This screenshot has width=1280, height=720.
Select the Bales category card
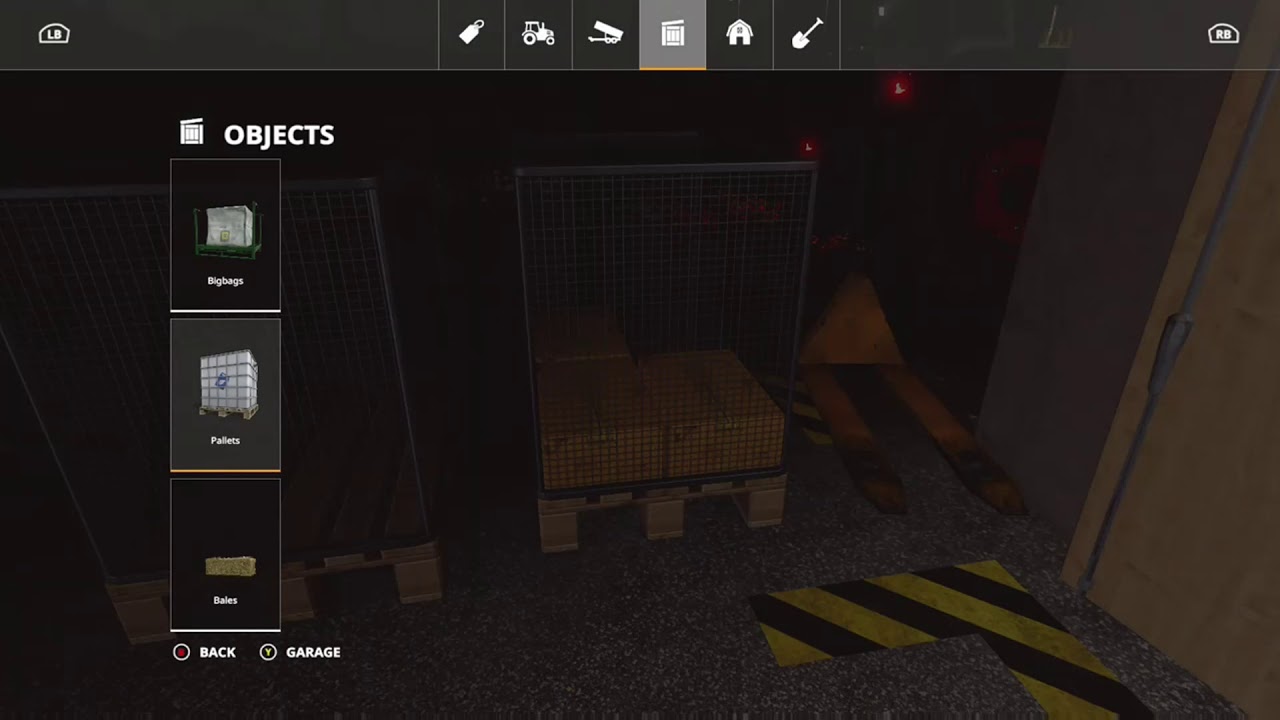click(x=225, y=555)
